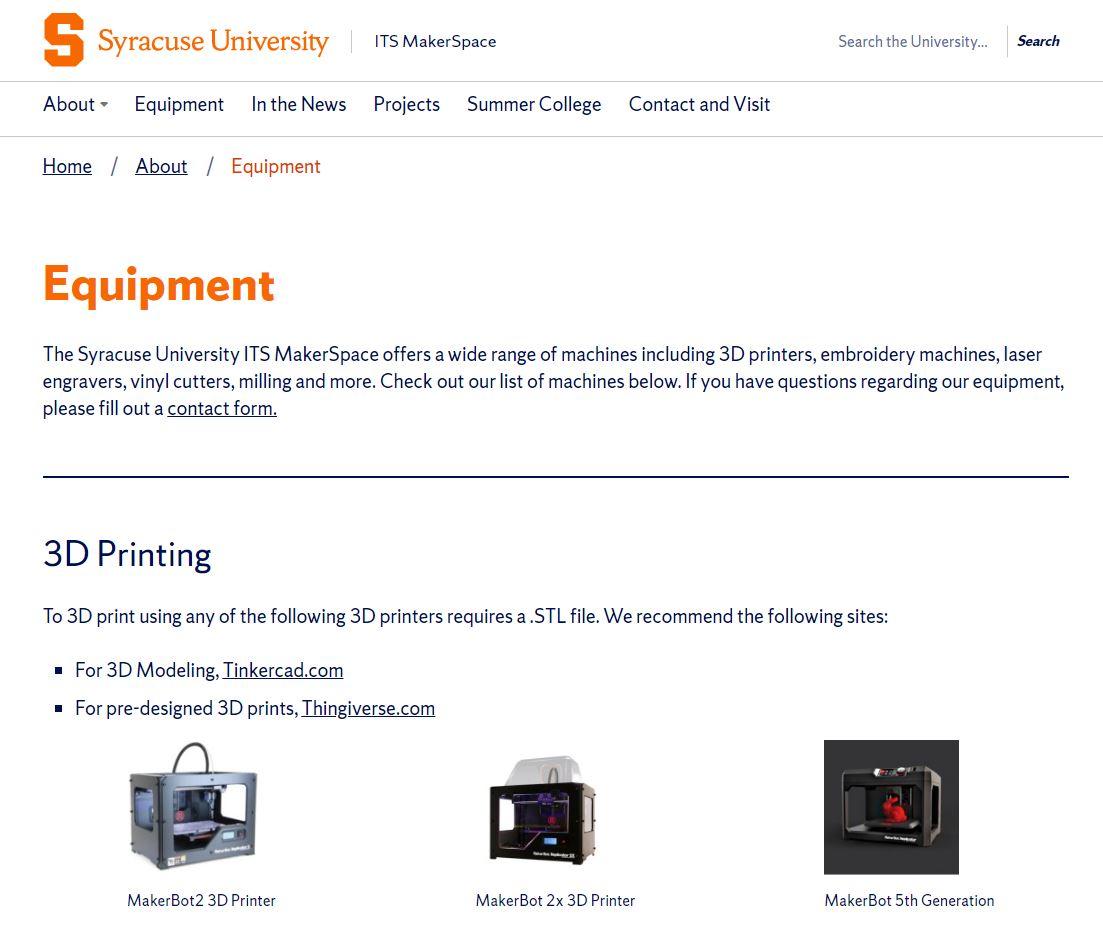The image size is (1103, 929).
Task: Click the MakerBot 5th Generation image
Action: 891,807
